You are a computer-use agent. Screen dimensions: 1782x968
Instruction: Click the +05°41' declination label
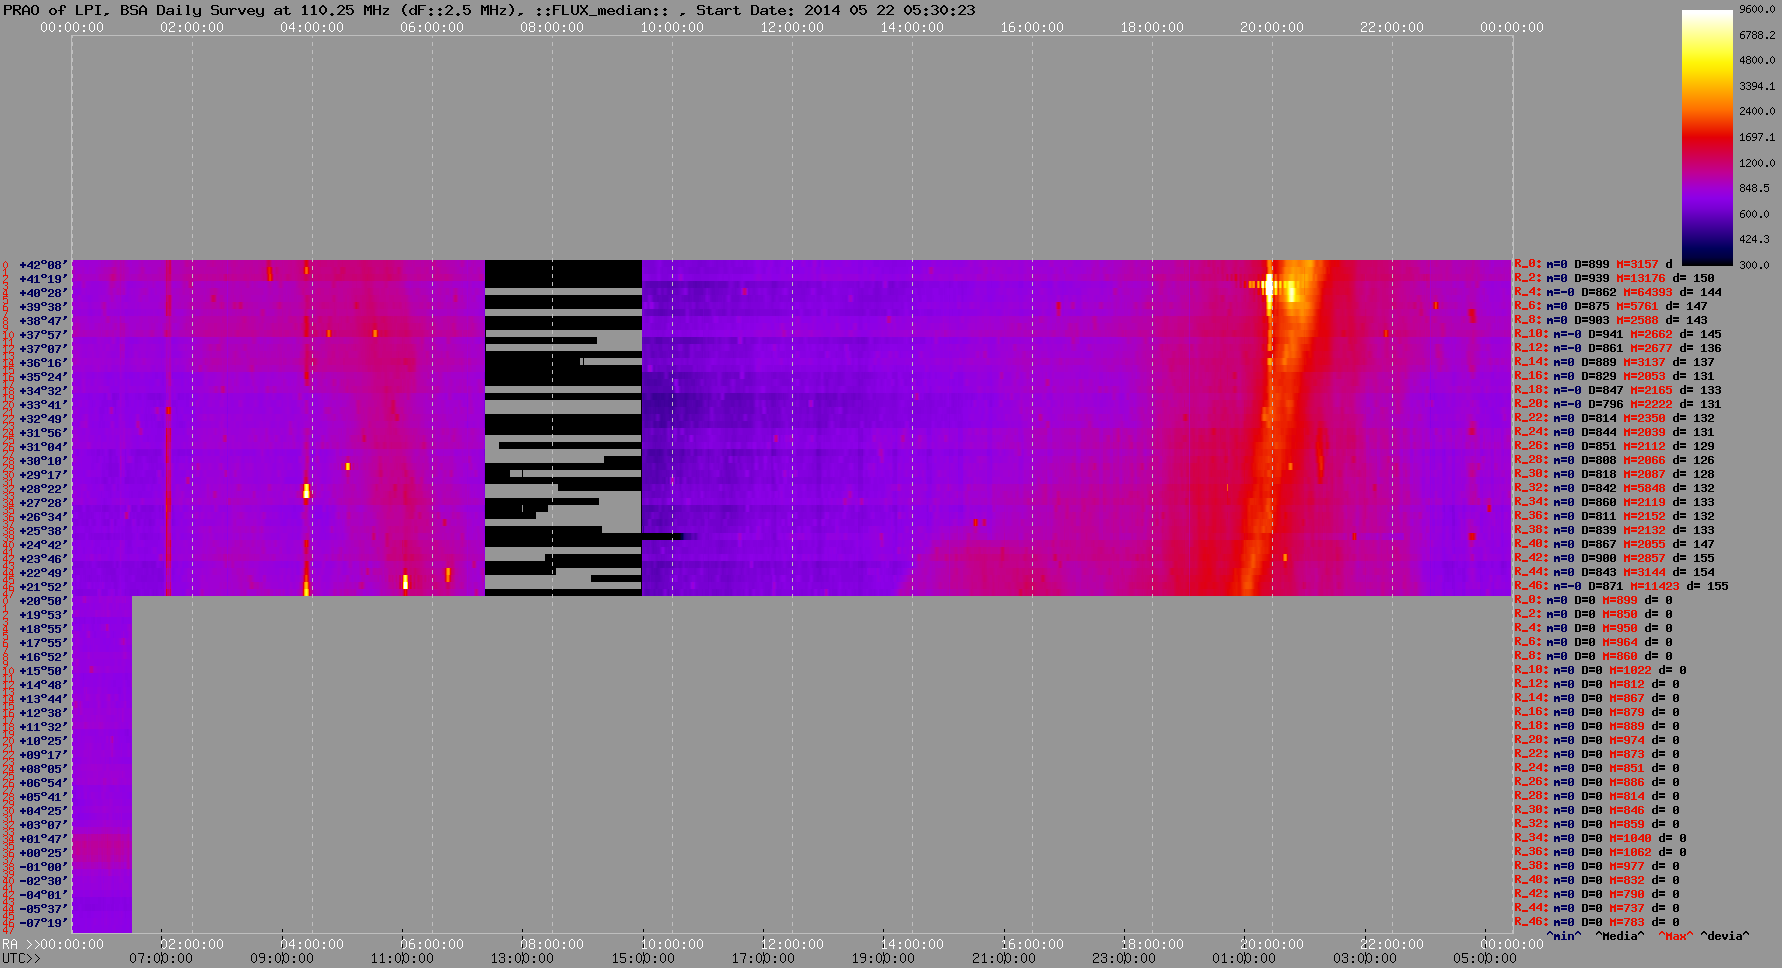click(x=43, y=797)
